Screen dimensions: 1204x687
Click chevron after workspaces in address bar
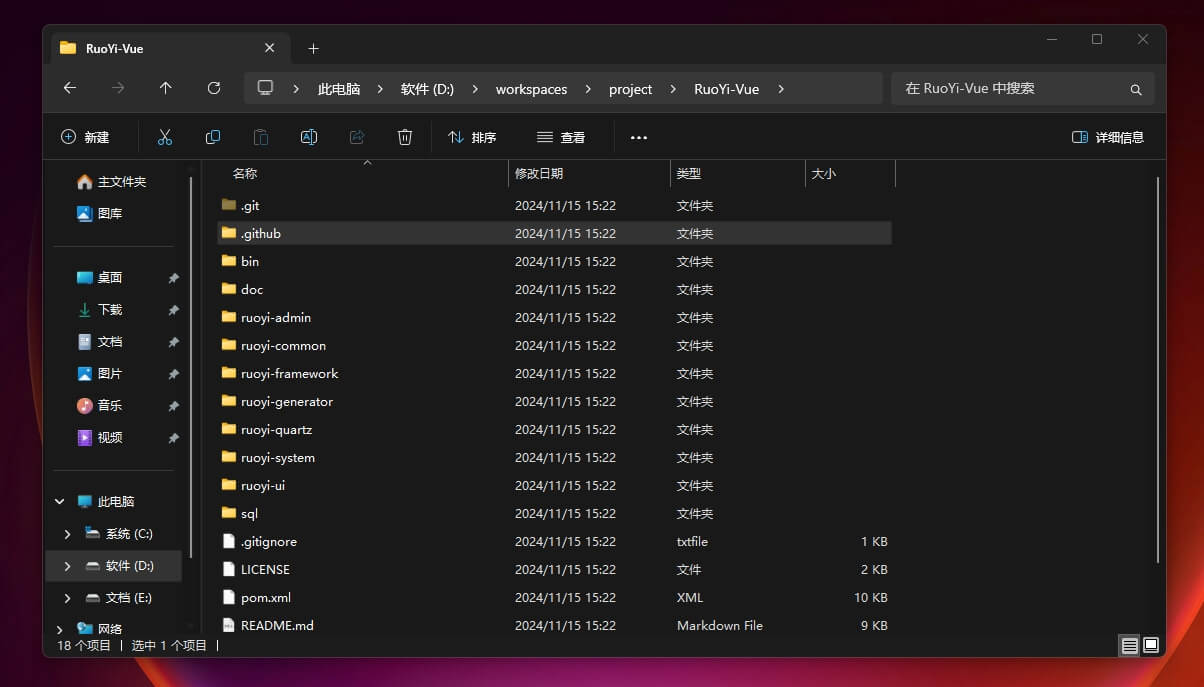point(588,89)
